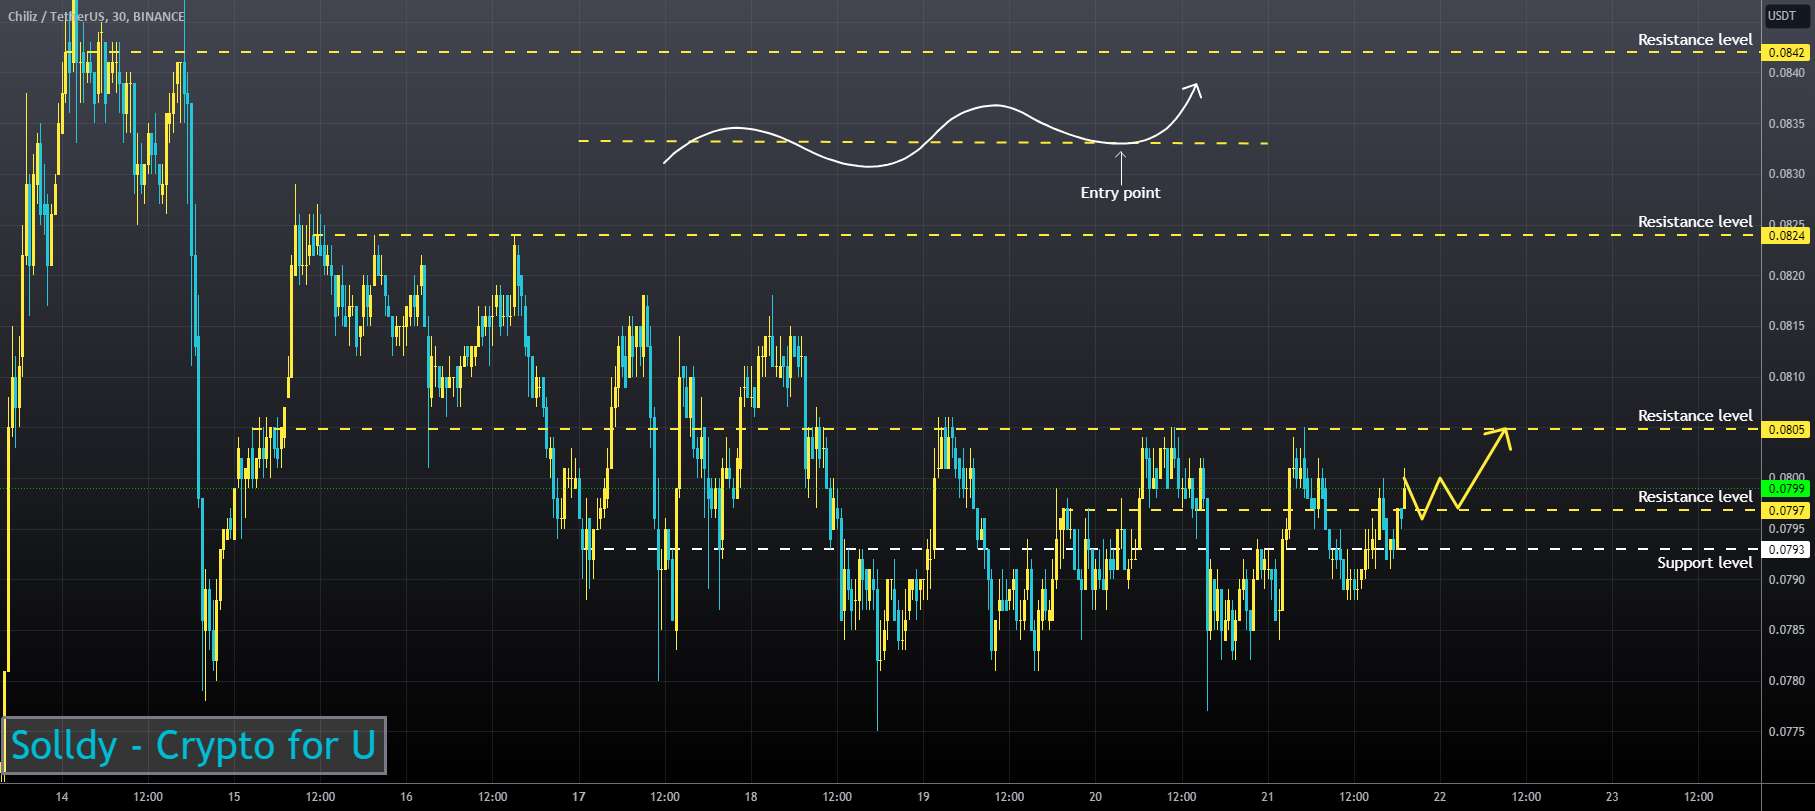Click date 22 on the time axis
This screenshot has height=811, width=1815.
(x=1440, y=797)
